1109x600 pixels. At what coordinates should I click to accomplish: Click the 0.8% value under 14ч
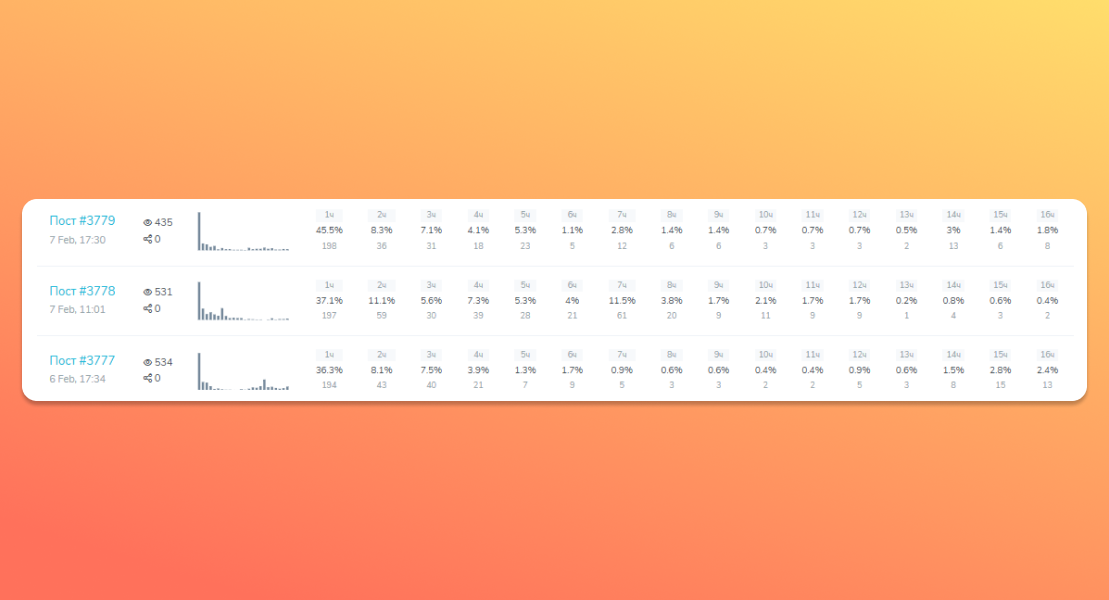953,301
